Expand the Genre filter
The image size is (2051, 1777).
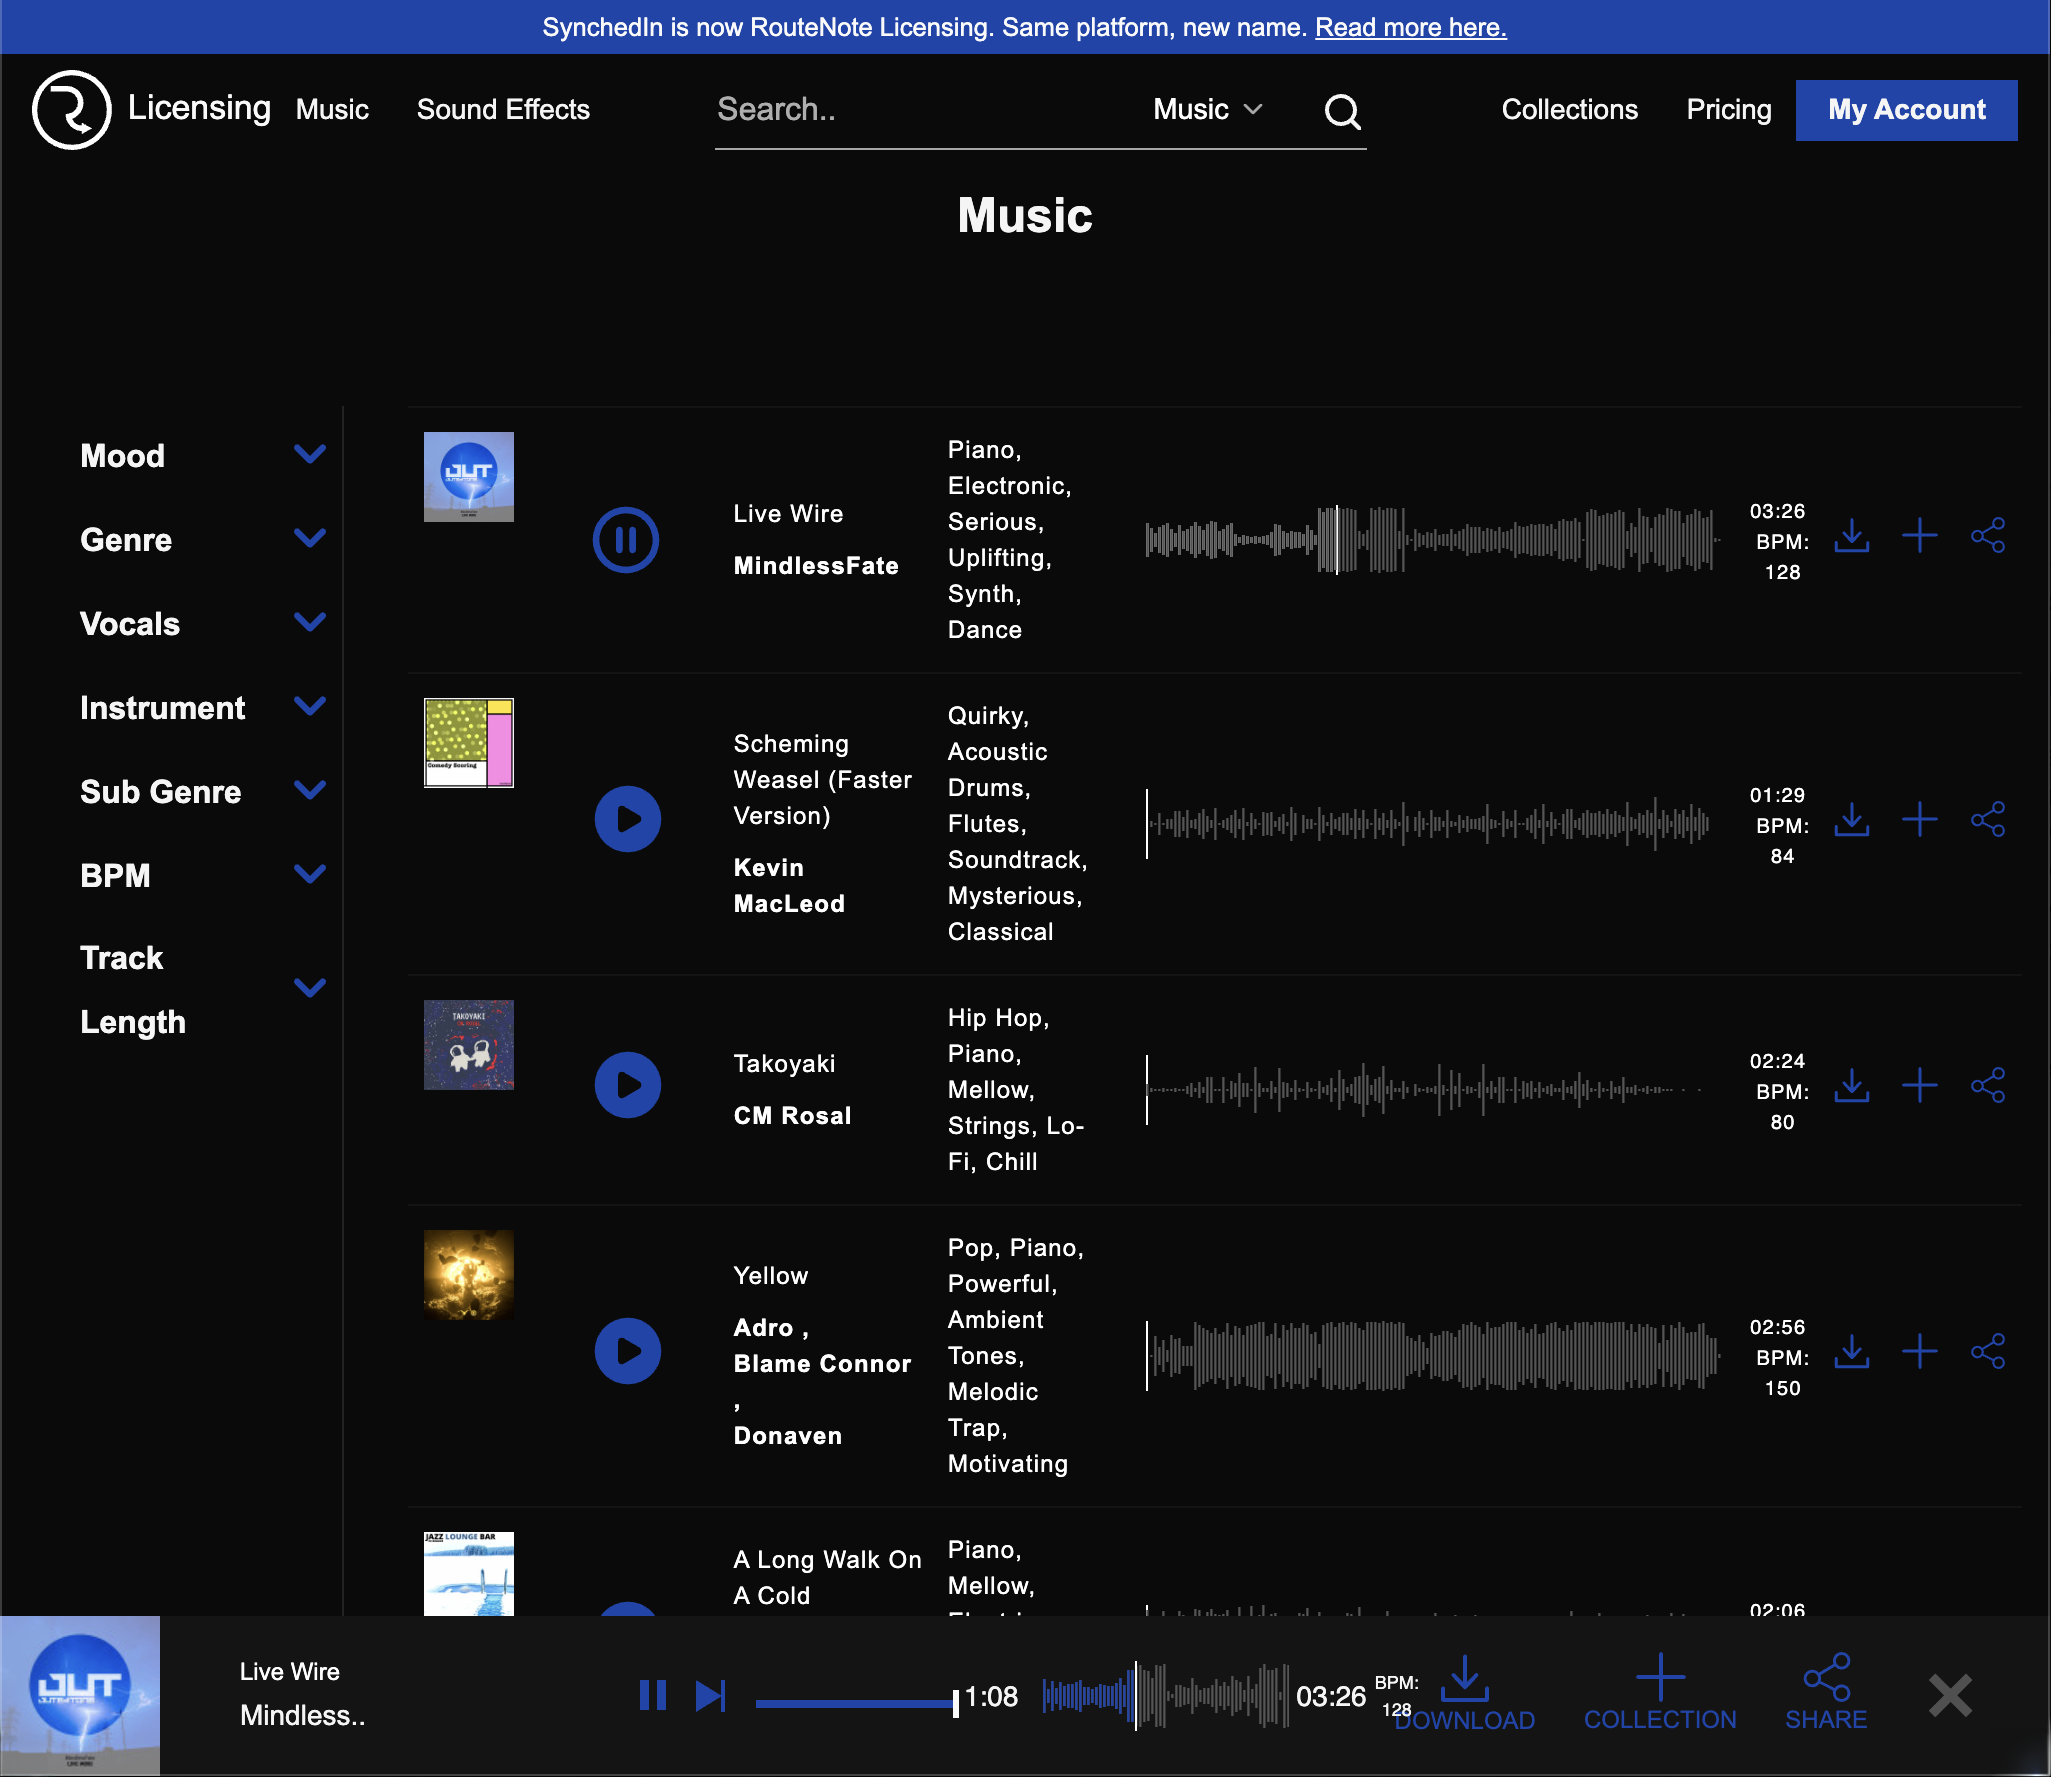pyautogui.click(x=310, y=539)
